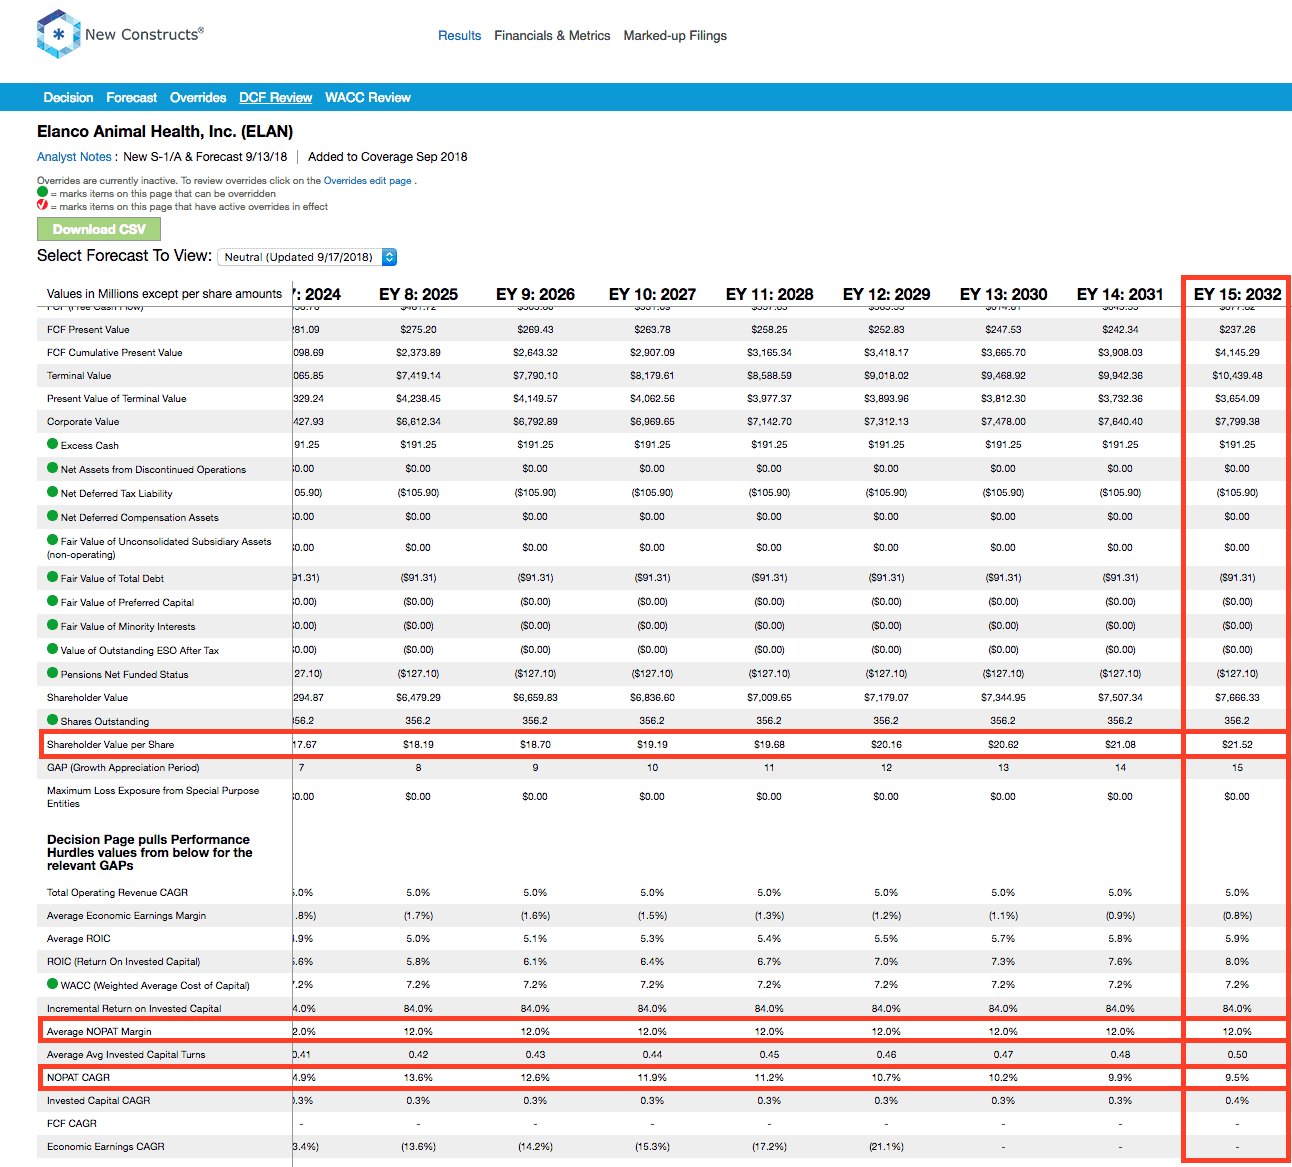
Task: Click Invested Capital CAGR row label
Action: tap(98, 1100)
